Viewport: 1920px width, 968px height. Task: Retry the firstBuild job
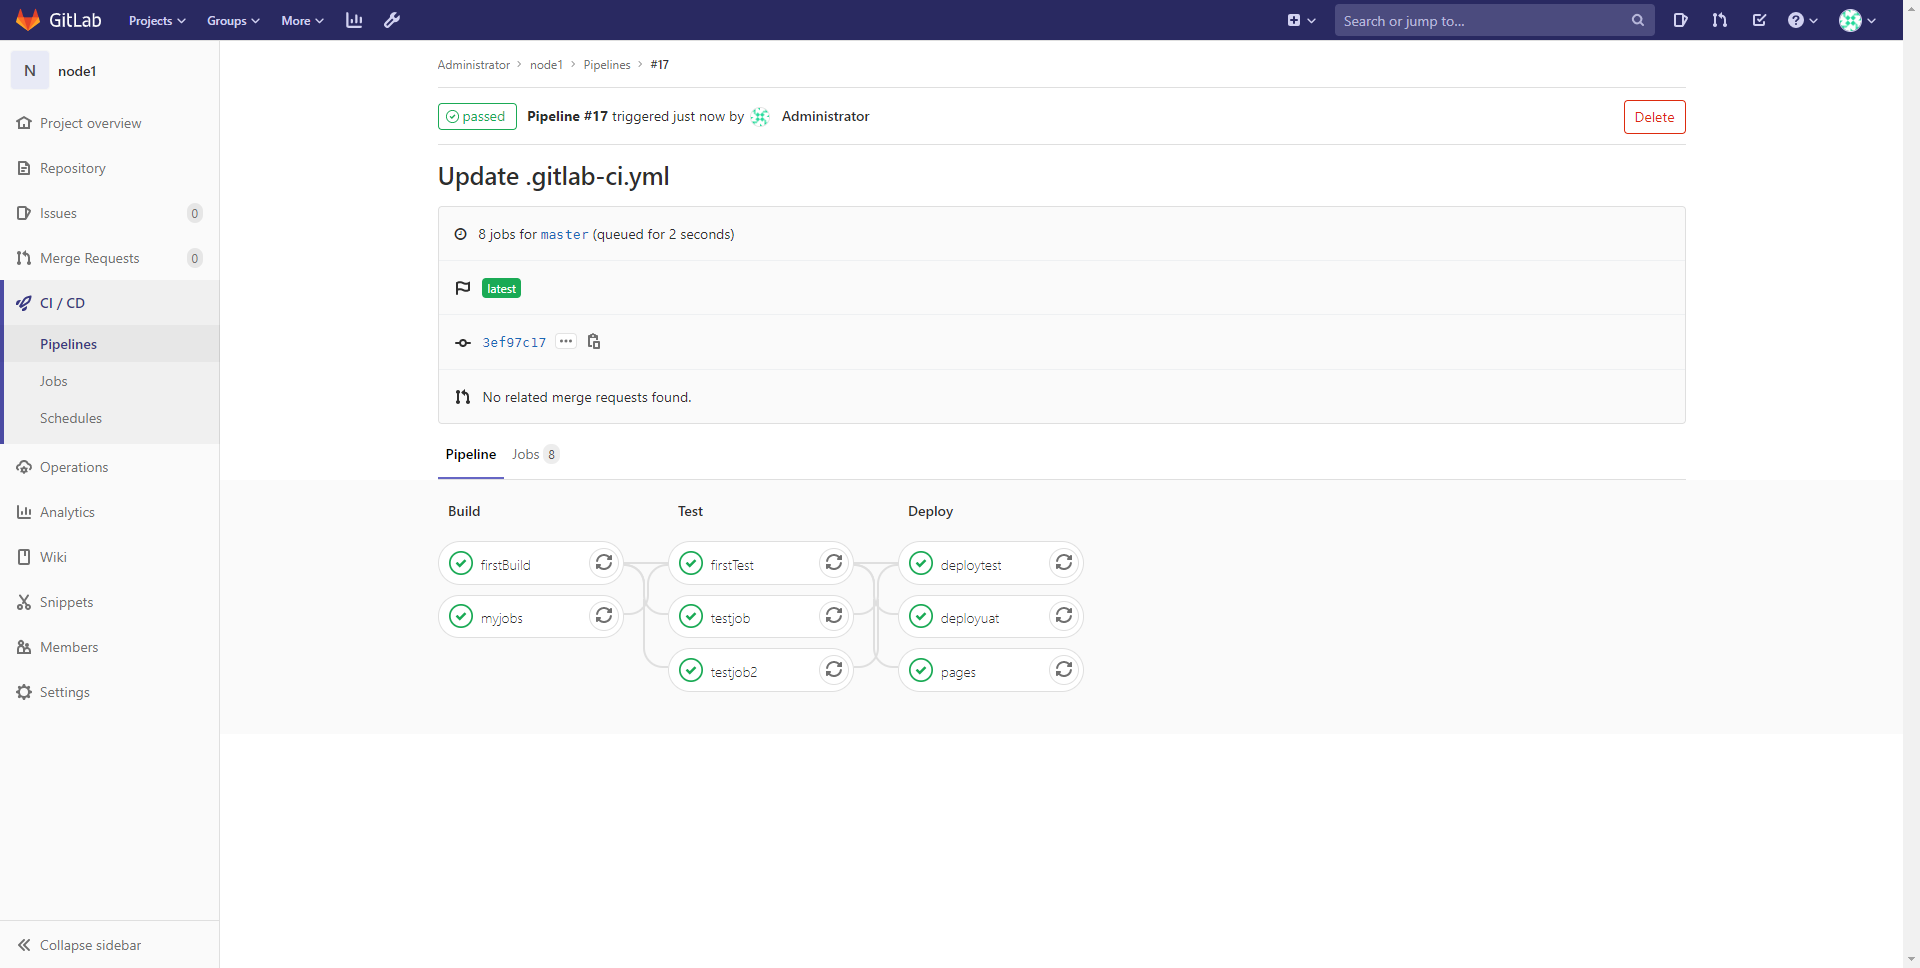click(x=604, y=563)
